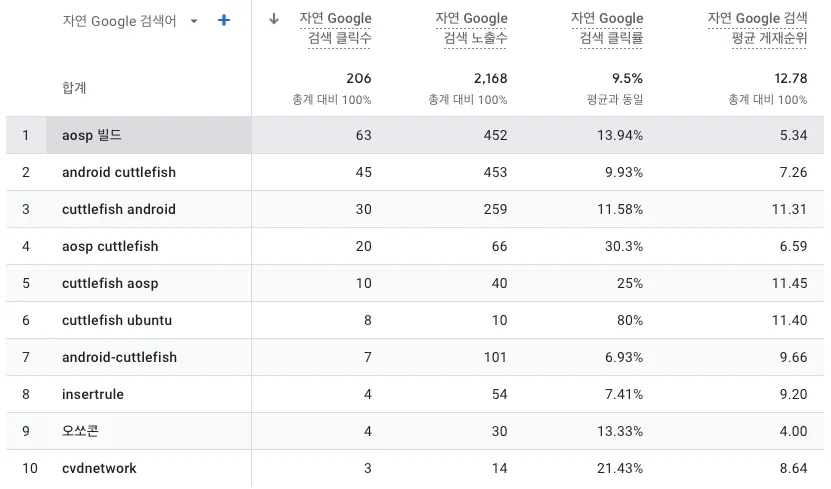The image size is (831, 489).
Task: Click the blue plus add-dimension icon
Action: coord(224,21)
